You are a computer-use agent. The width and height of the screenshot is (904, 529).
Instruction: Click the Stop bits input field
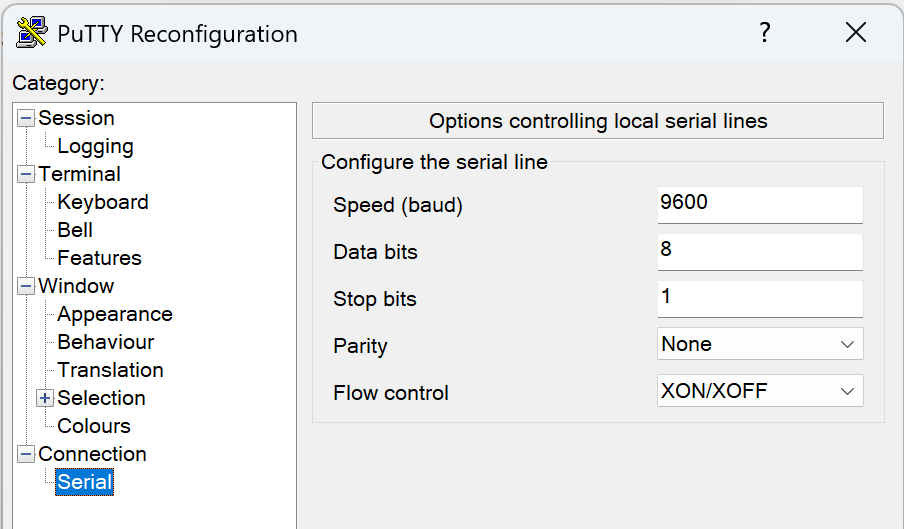[760, 298]
